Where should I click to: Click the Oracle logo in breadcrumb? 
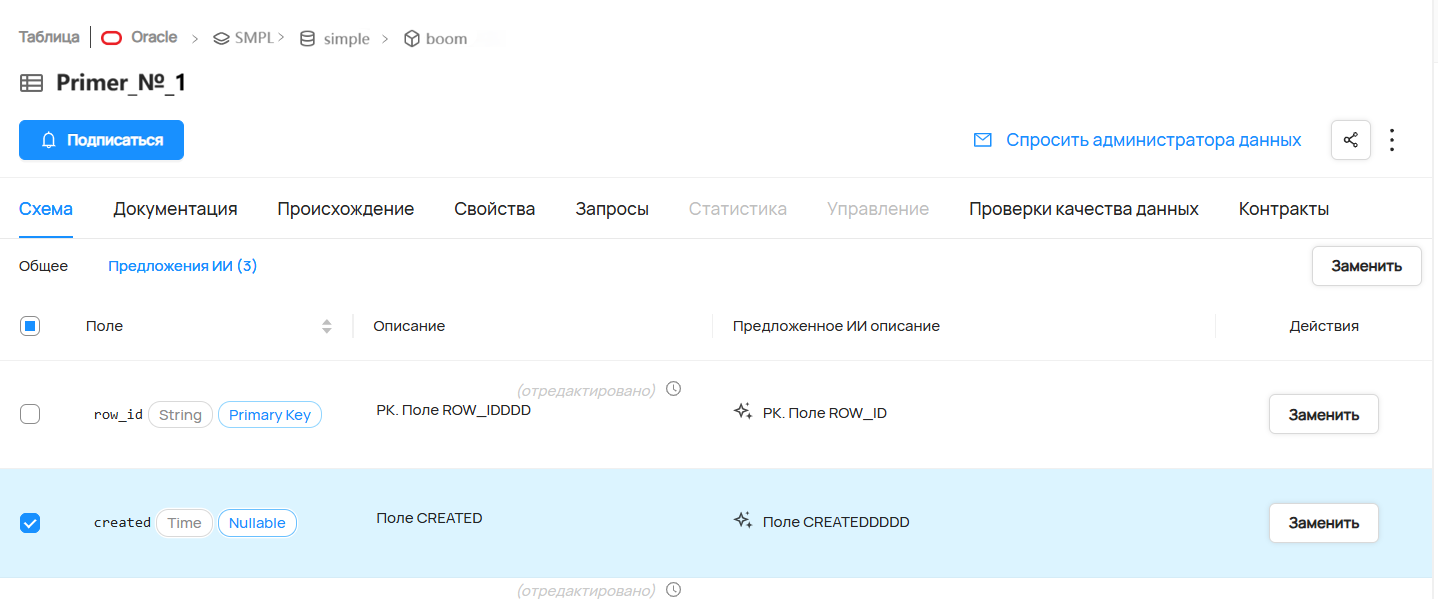112,38
